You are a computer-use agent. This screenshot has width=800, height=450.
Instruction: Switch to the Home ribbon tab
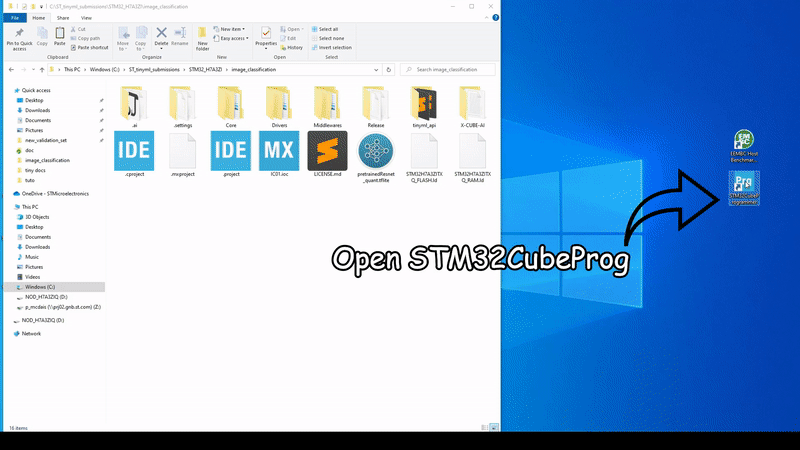click(38, 18)
